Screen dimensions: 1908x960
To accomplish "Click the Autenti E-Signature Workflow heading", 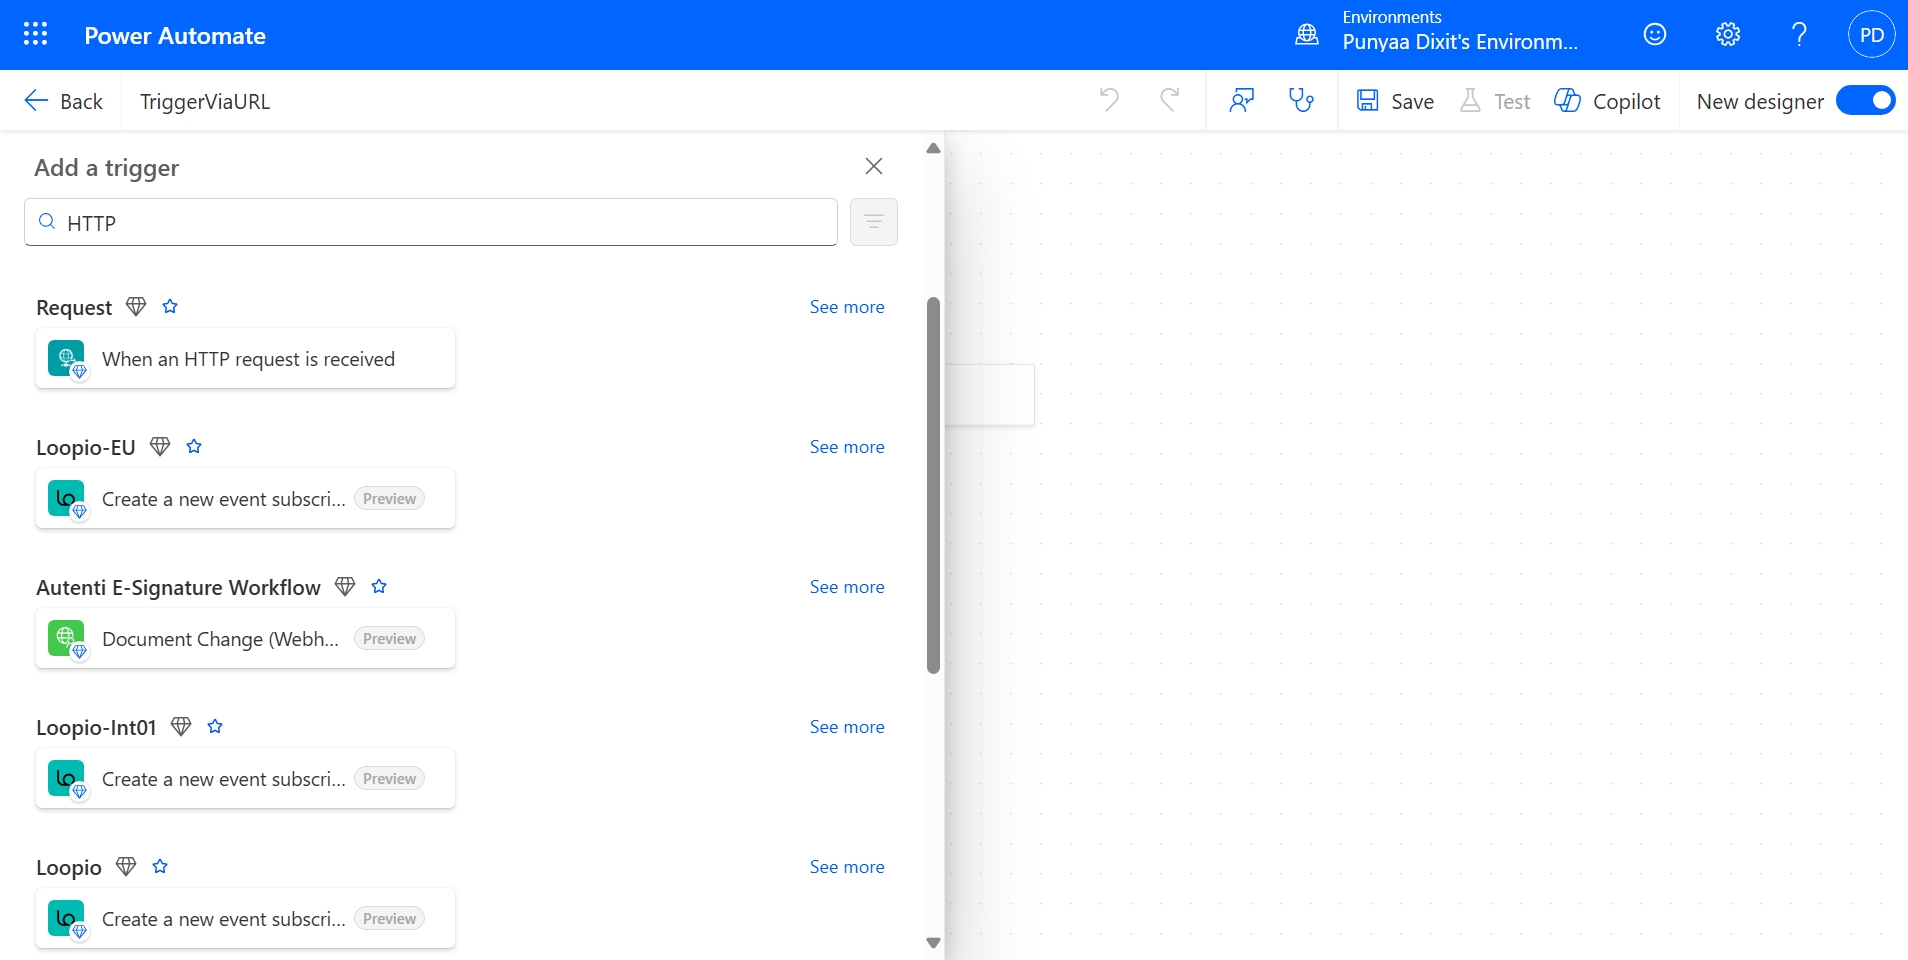I will 178,588.
